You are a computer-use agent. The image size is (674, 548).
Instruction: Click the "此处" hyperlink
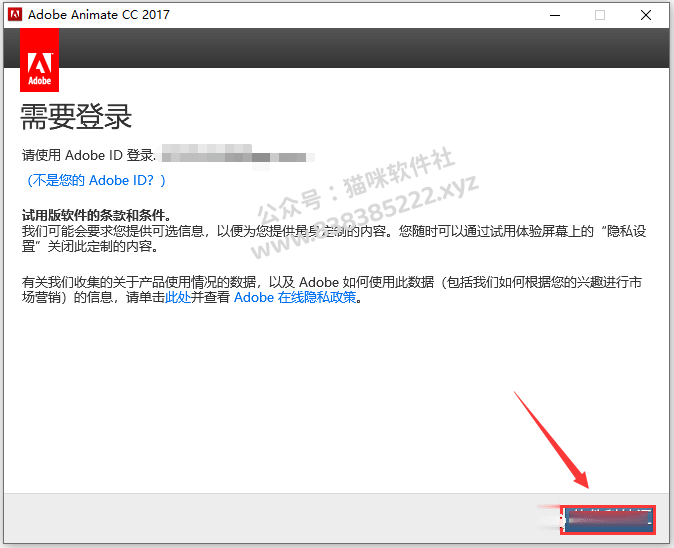[178, 297]
